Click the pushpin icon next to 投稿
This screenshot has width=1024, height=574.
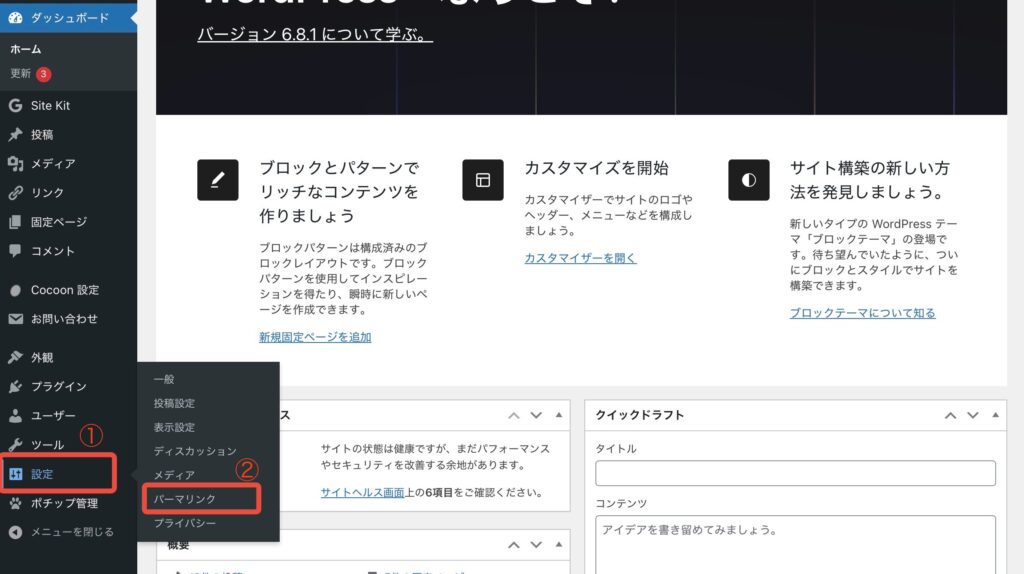pyautogui.click(x=15, y=135)
